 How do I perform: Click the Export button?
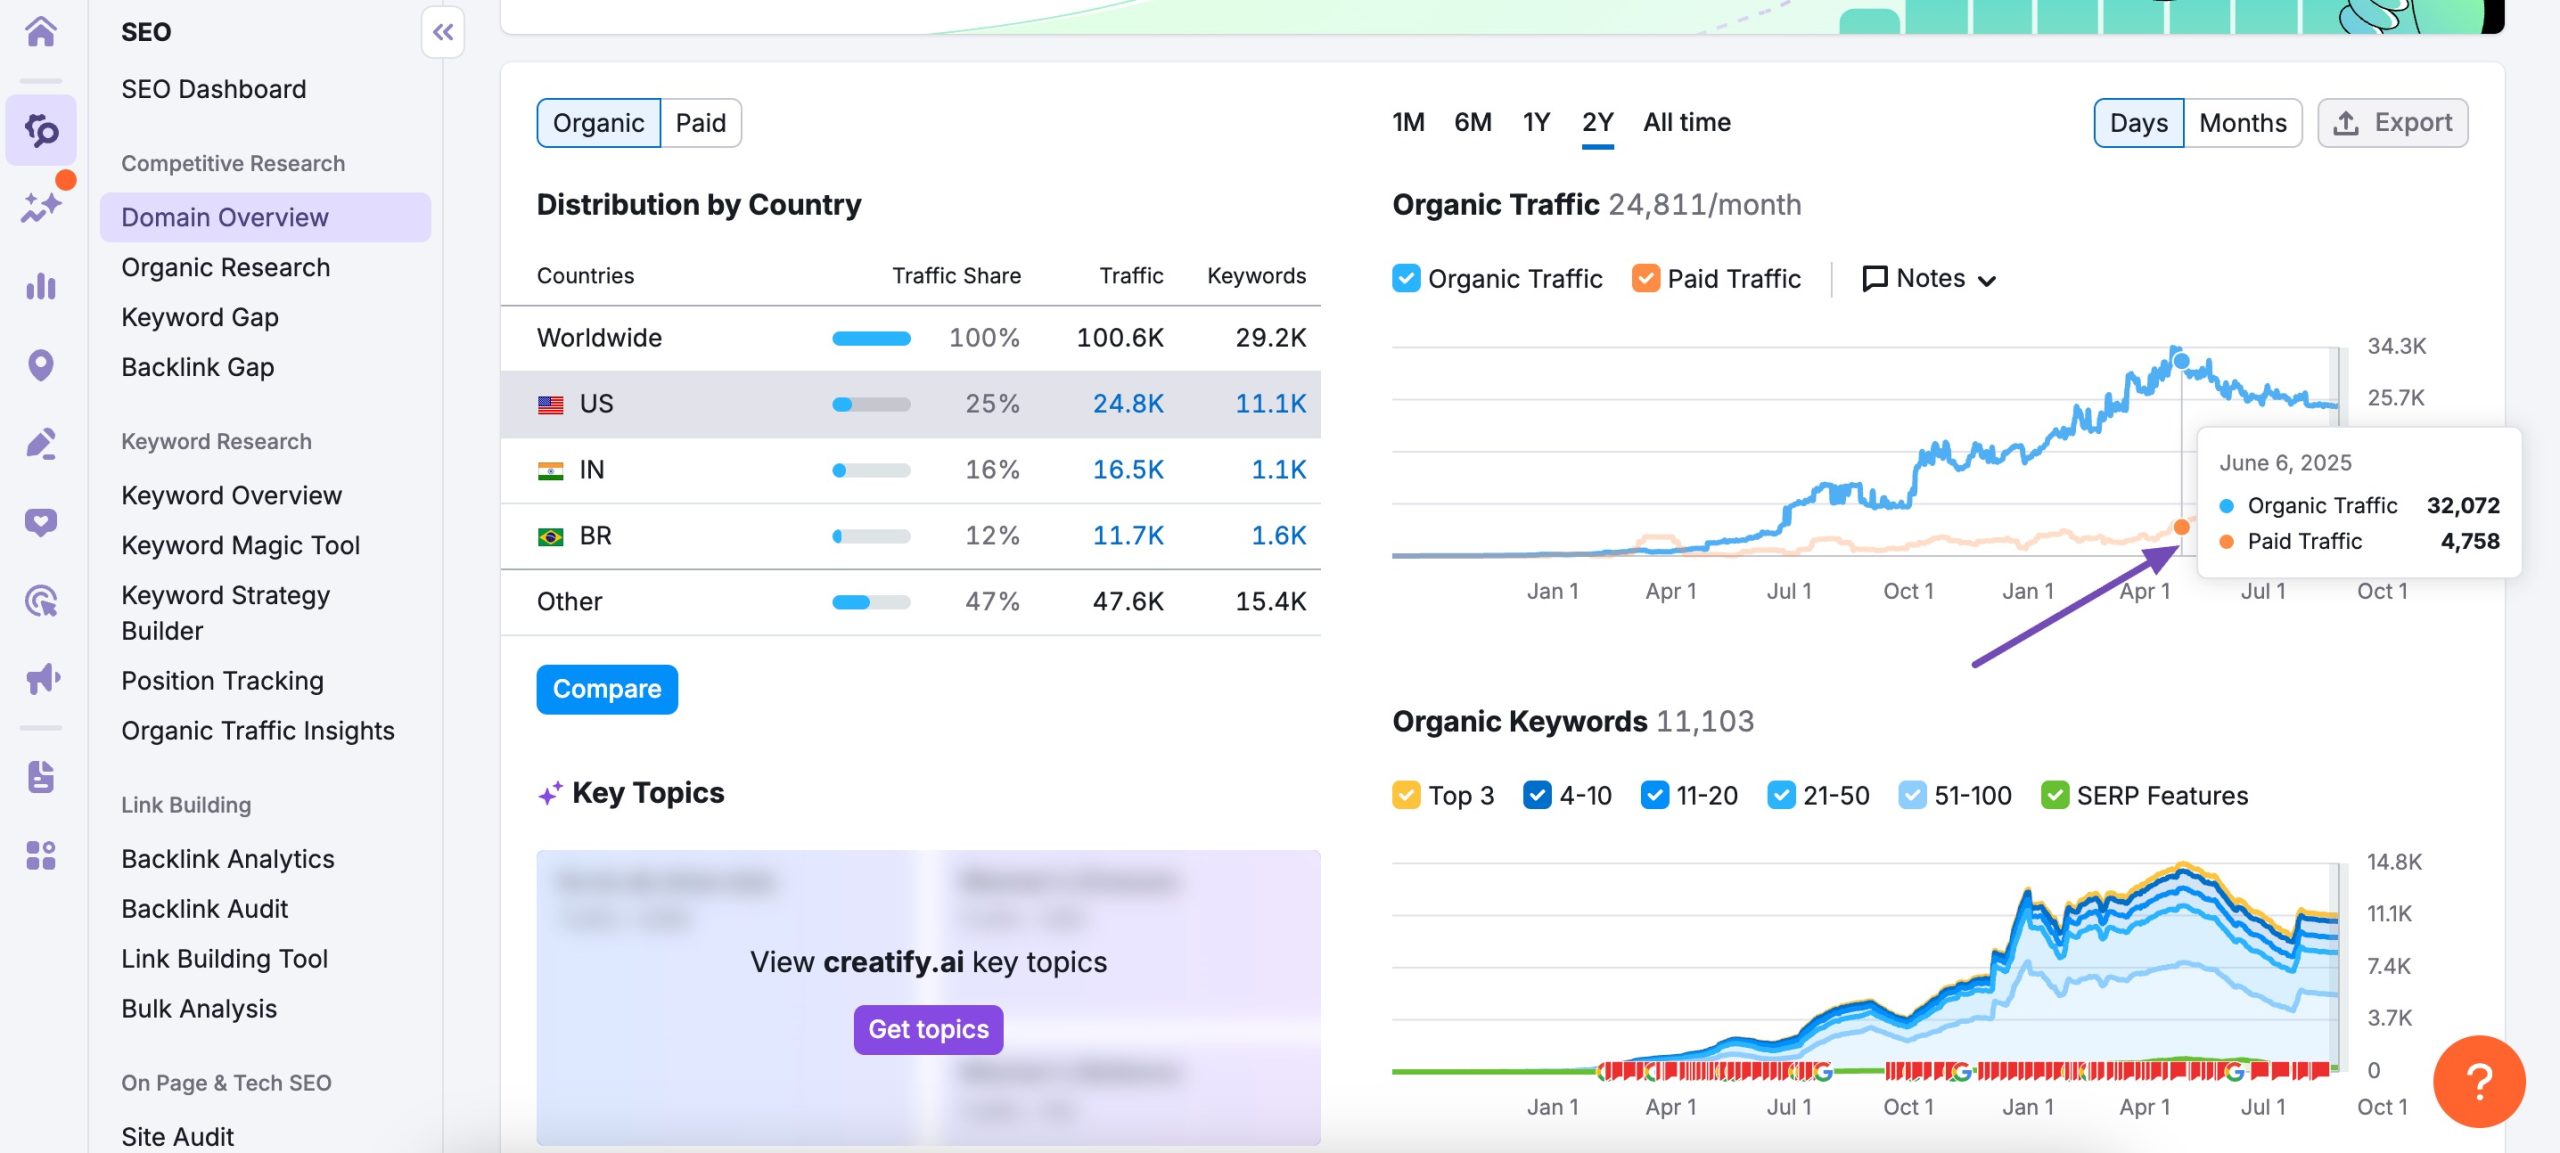click(x=2392, y=122)
